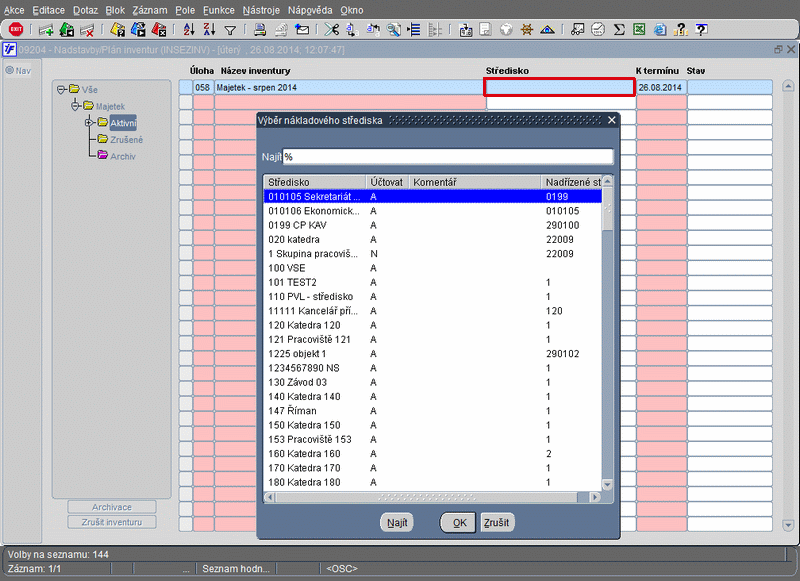Click the globe icon in toolbar
Screen dimensions: 800x581
coord(506,30)
